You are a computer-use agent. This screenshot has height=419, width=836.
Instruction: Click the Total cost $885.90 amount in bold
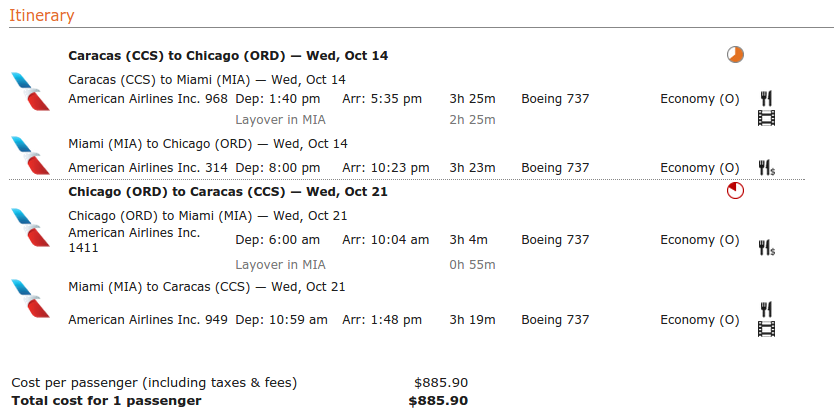click(x=438, y=401)
